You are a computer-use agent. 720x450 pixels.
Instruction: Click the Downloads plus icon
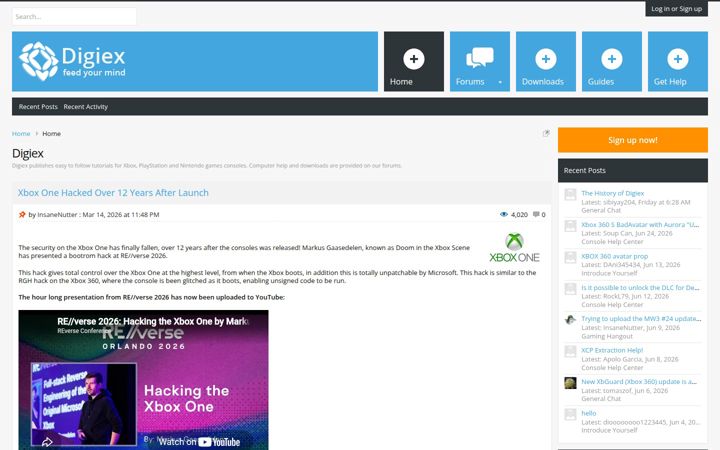[x=546, y=59]
